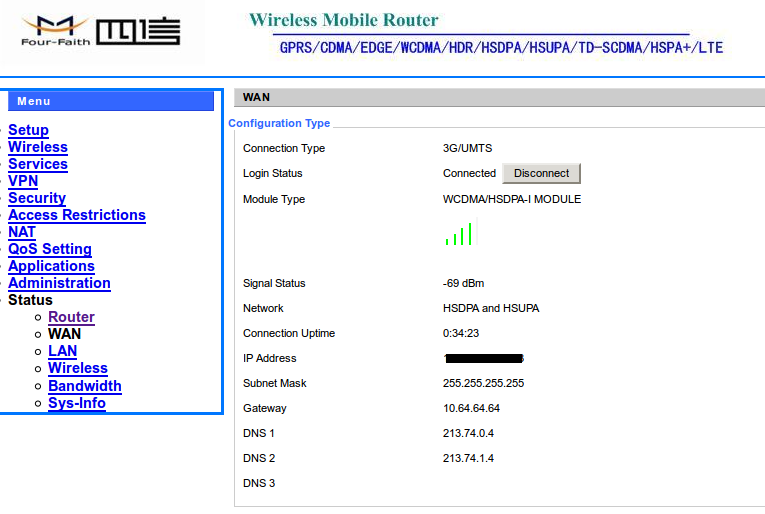
Task: Open the Router status sub-link
Action: pos(71,317)
